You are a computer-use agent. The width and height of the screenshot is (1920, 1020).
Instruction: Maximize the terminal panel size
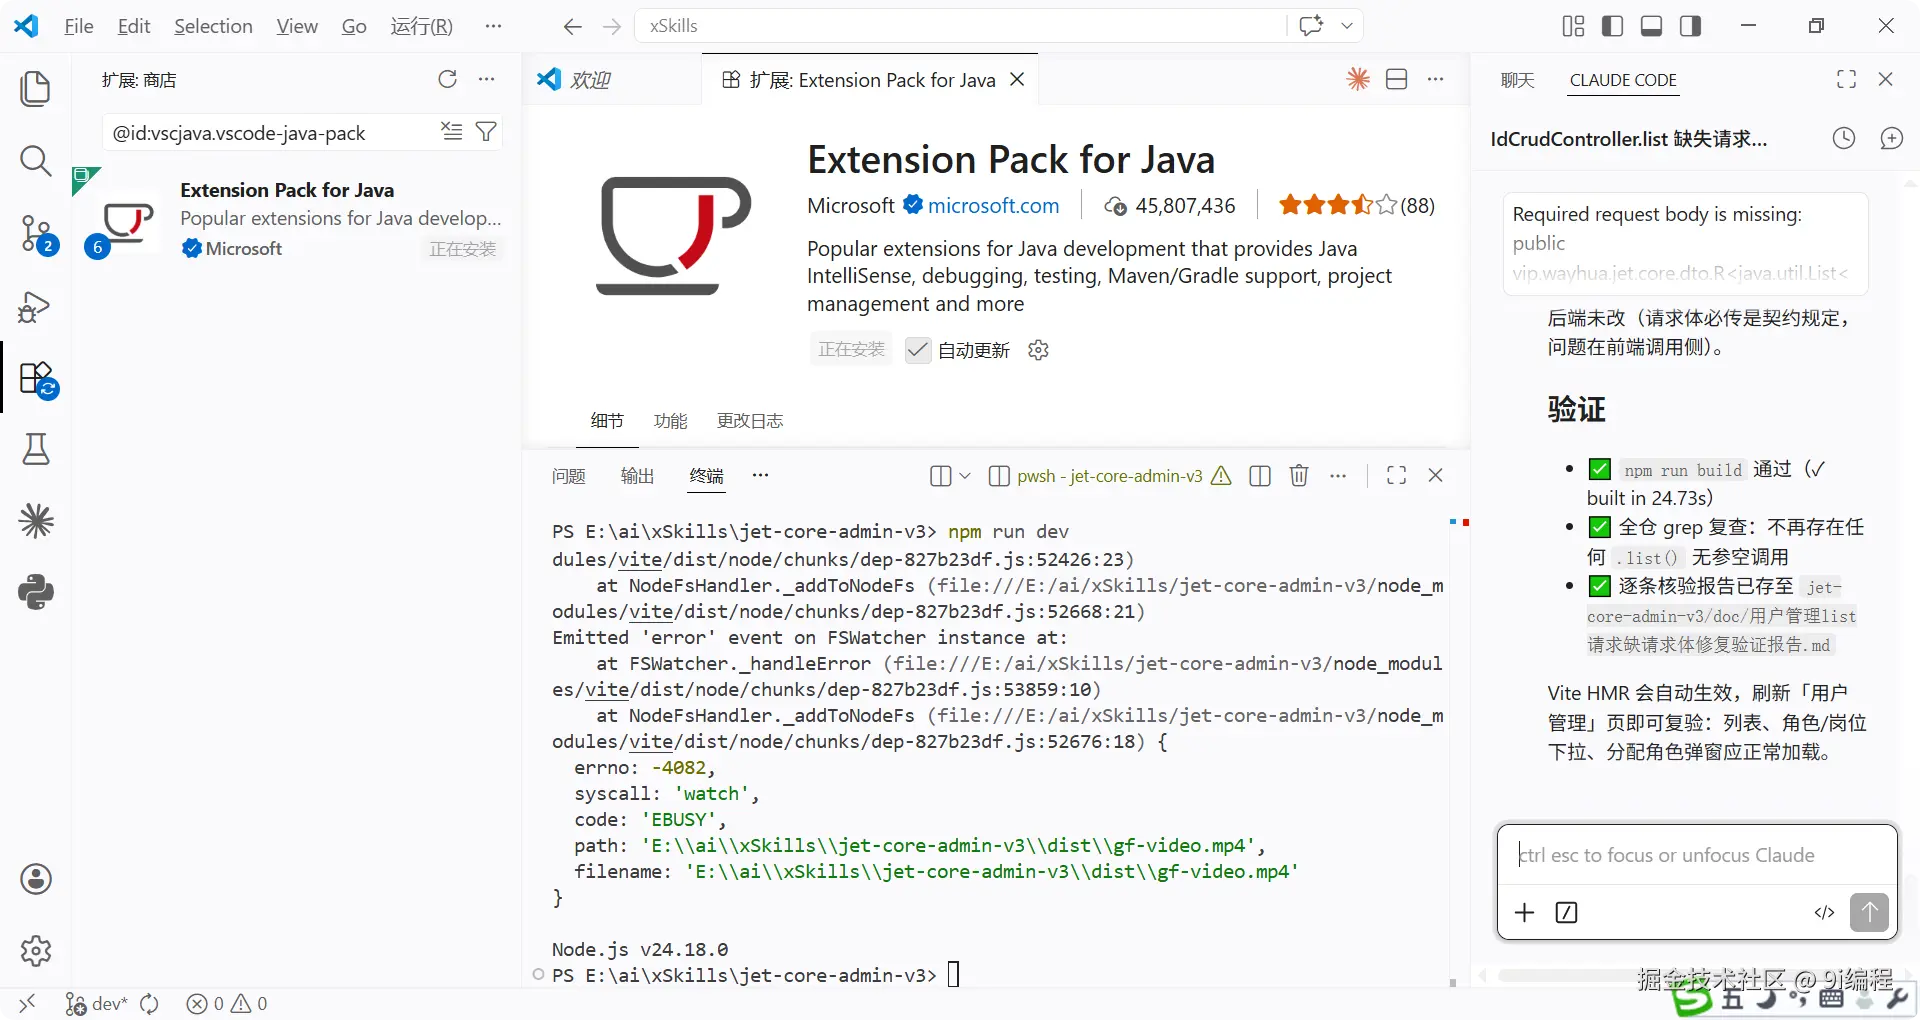tap(1397, 476)
